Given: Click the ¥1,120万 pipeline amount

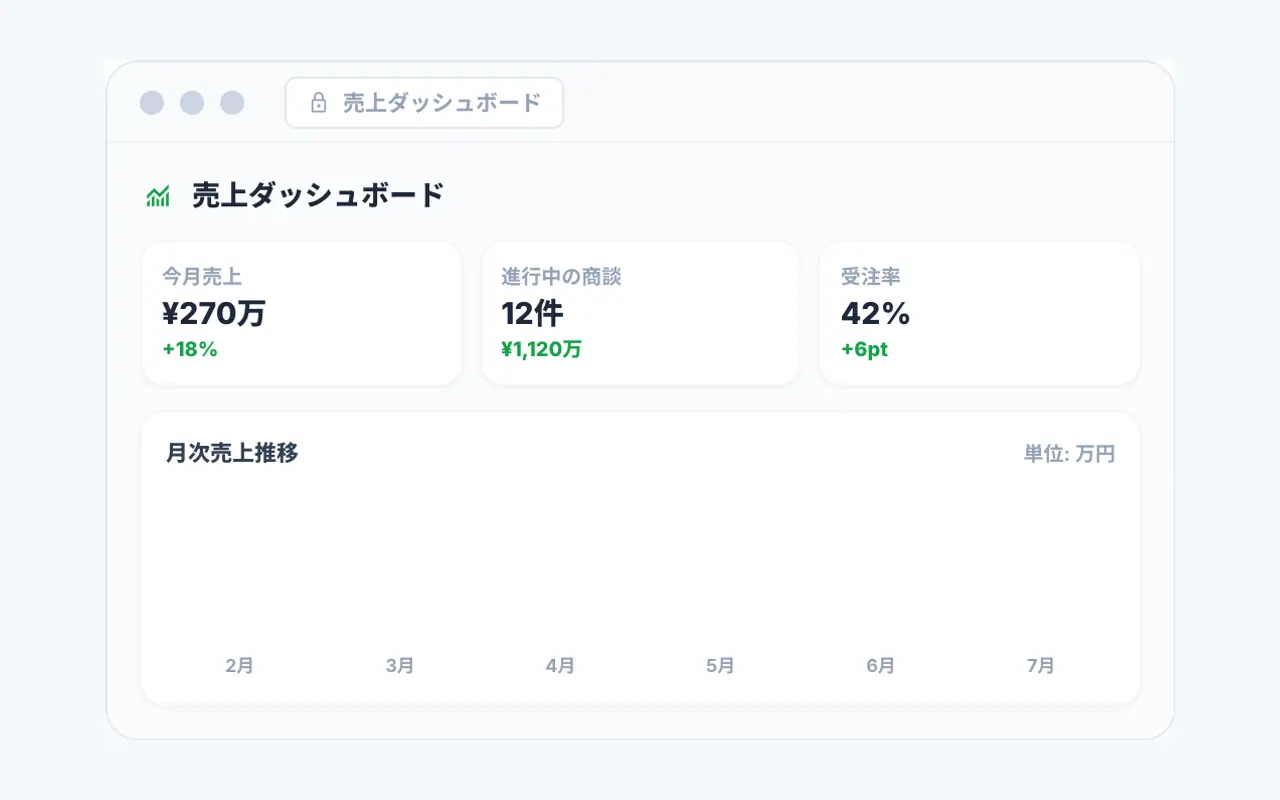Looking at the screenshot, I should coord(541,350).
